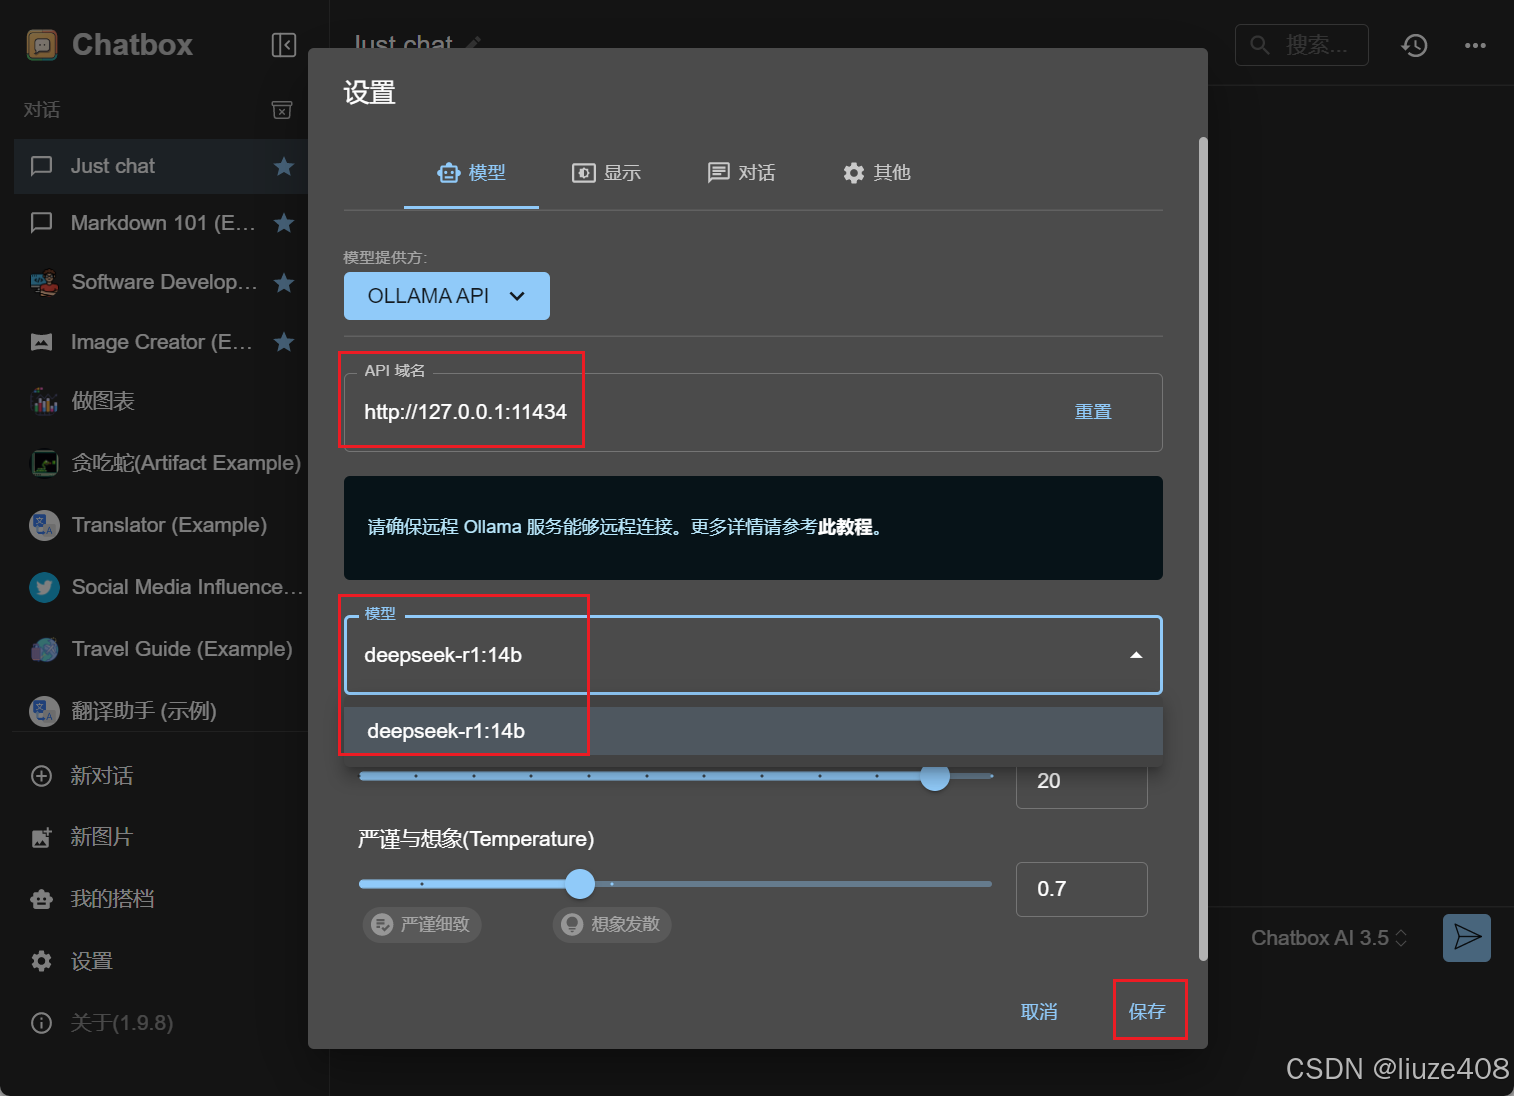Select Software Developer avatar icon
Image resolution: width=1514 pixels, height=1096 pixels.
pyautogui.click(x=44, y=283)
